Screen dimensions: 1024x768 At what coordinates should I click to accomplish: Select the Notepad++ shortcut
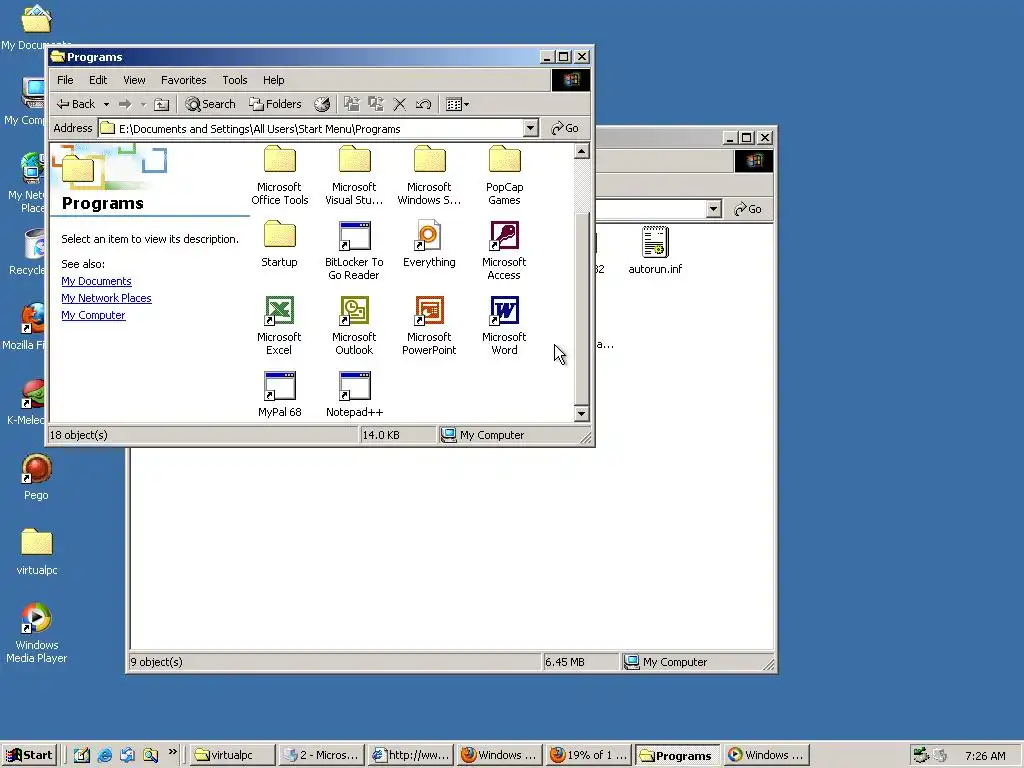tap(354, 394)
